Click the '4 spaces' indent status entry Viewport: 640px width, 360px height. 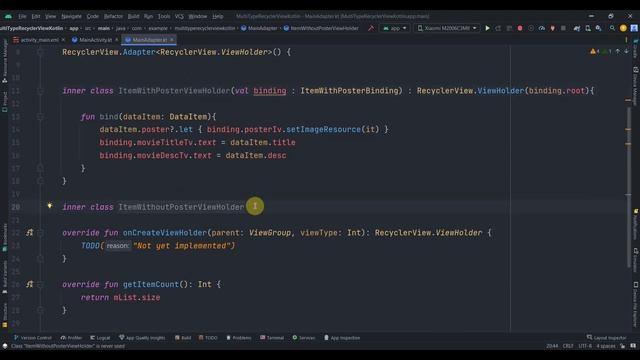[x=606, y=346]
